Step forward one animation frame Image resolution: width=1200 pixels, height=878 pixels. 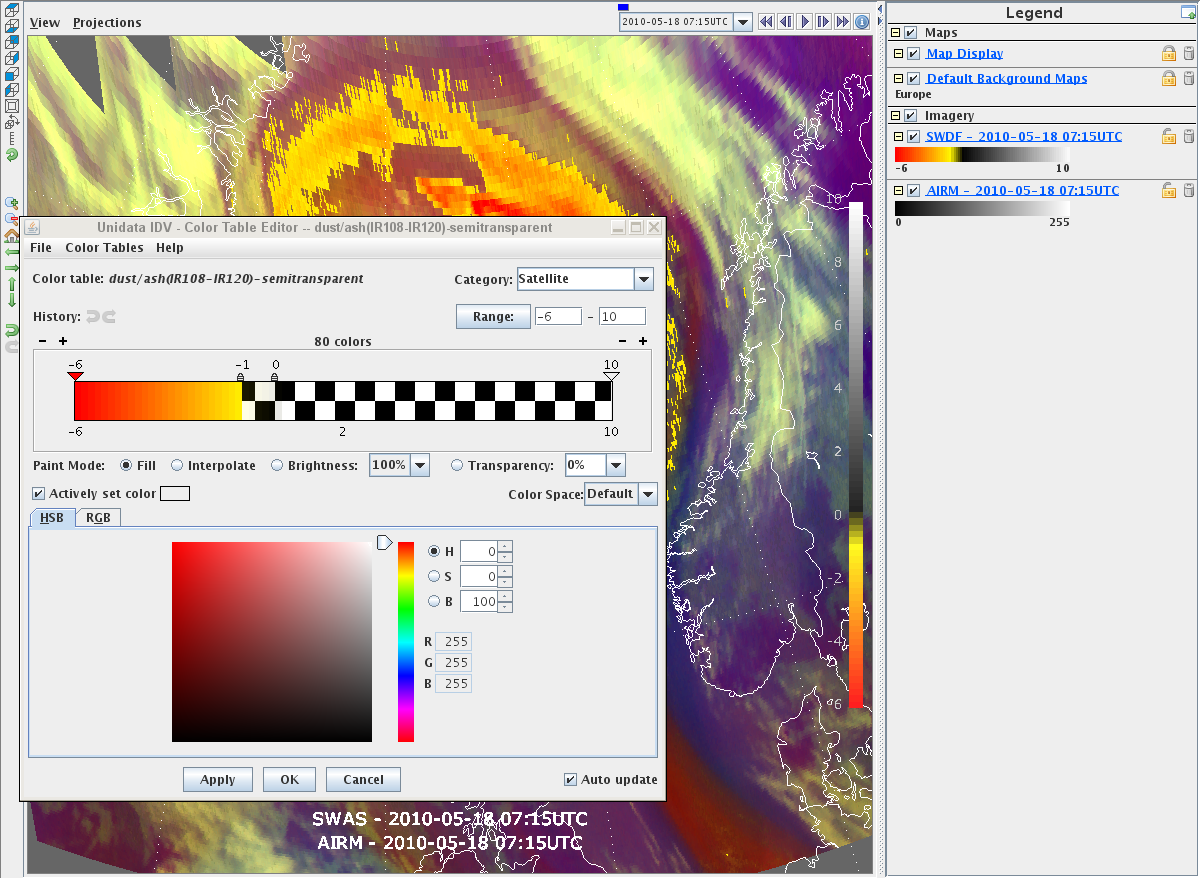tap(823, 21)
